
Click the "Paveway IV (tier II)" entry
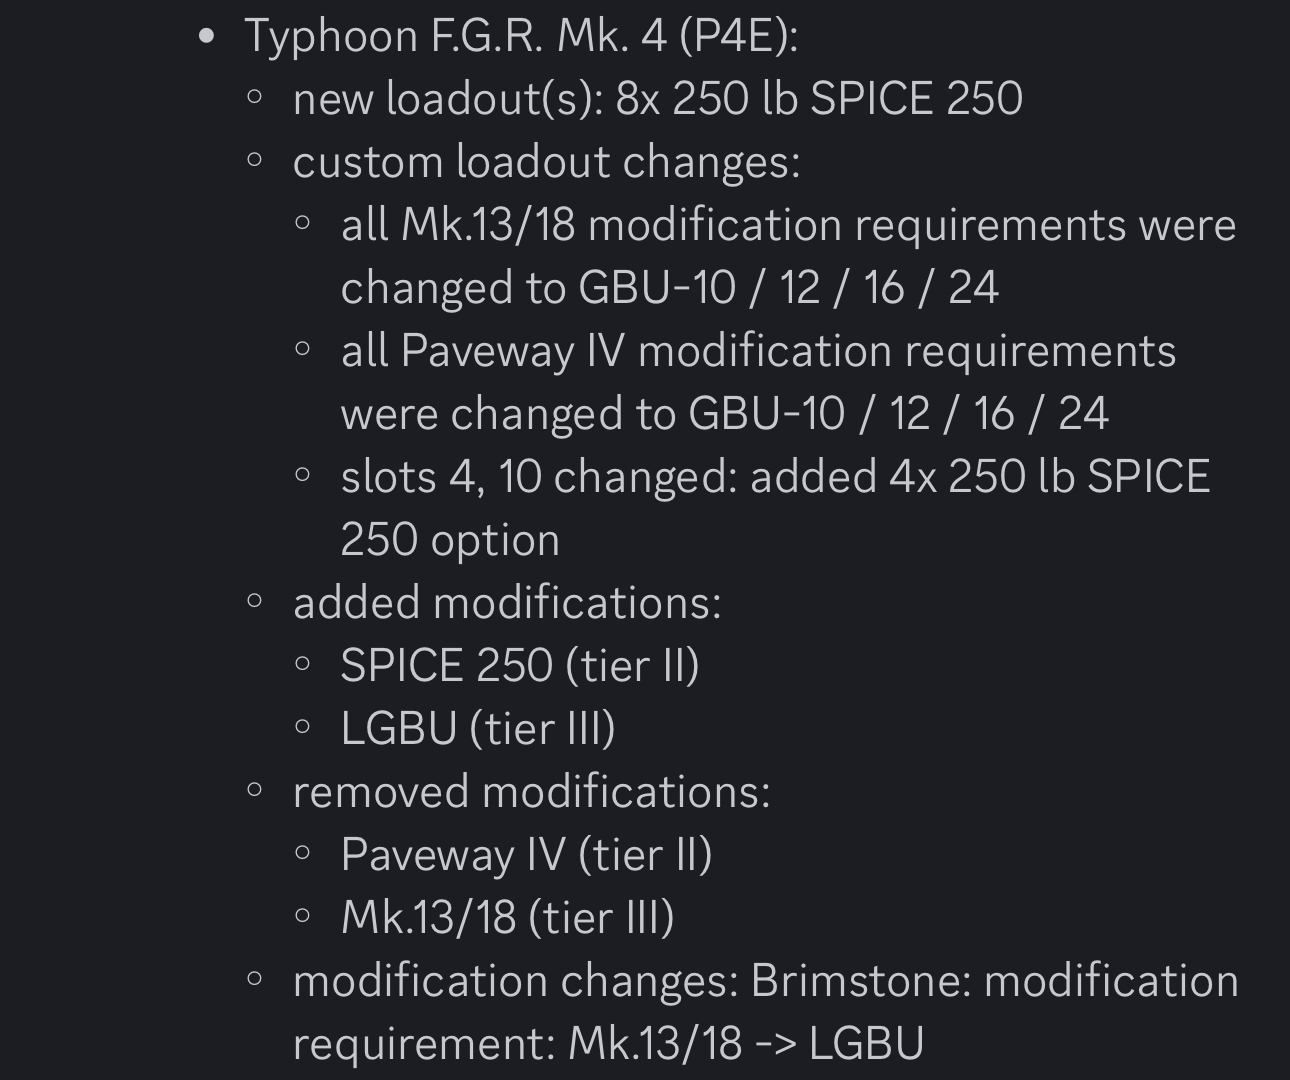(x=526, y=855)
